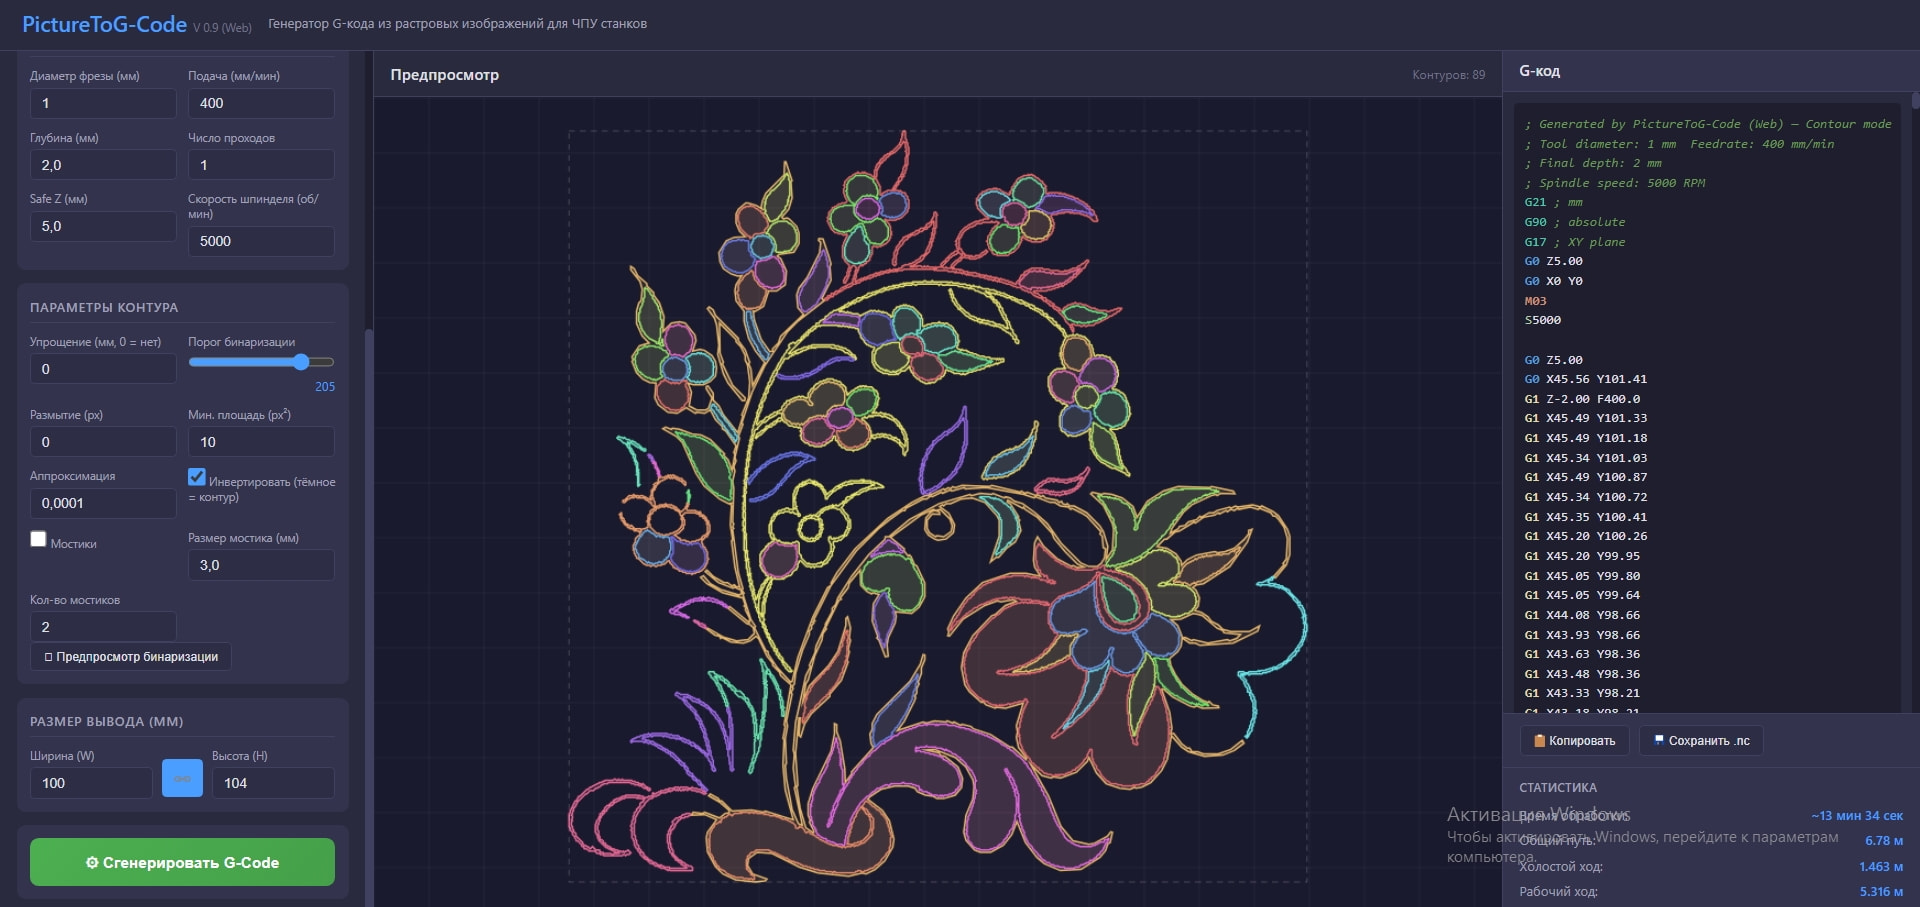Click the Порог бинаризации slider handle
The image size is (1920, 907).
(x=301, y=362)
